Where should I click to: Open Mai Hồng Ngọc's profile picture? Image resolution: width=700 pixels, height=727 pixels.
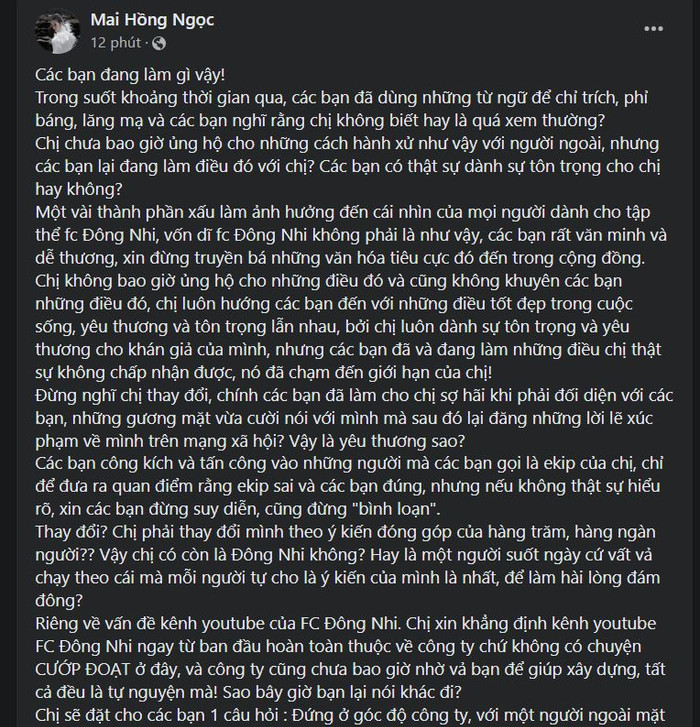[57, 31]
